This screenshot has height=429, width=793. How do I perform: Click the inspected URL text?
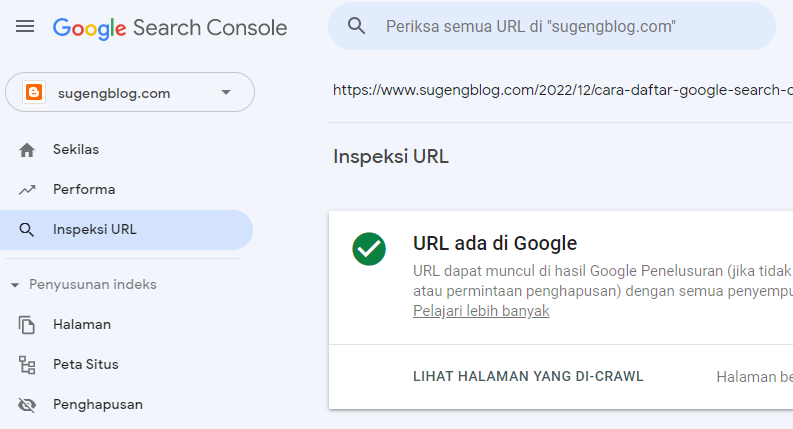[560, 90]
